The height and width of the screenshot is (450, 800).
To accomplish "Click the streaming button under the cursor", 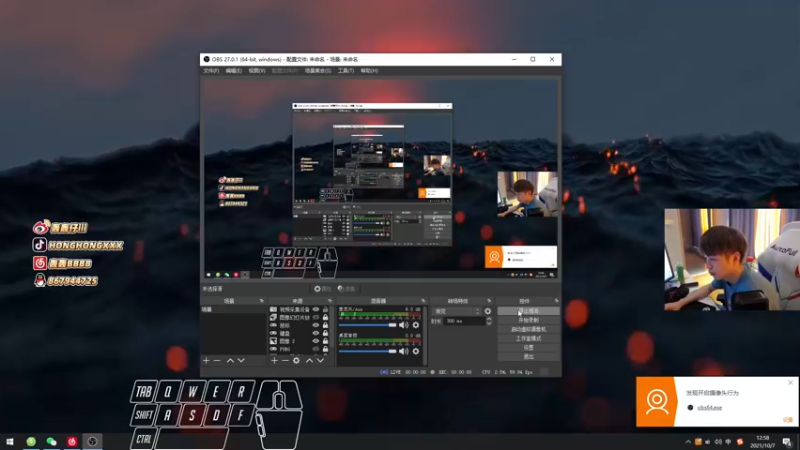I will (529, 311).
